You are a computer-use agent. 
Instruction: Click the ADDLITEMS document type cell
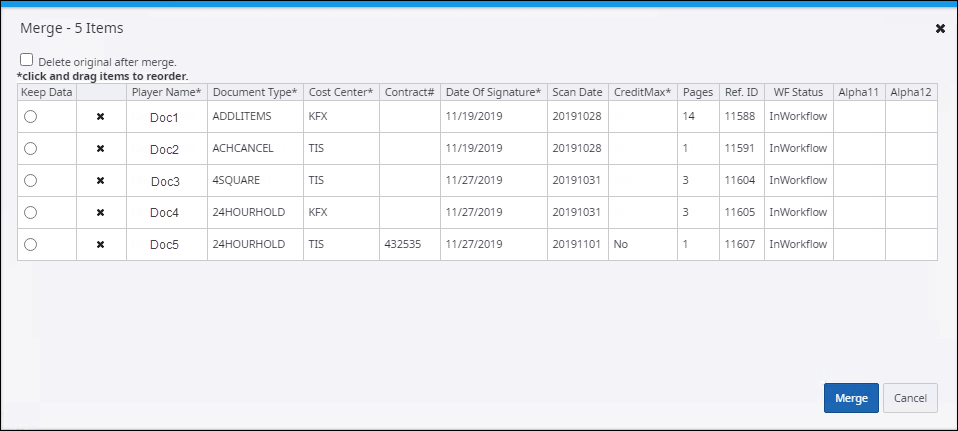tap(242, 117)
